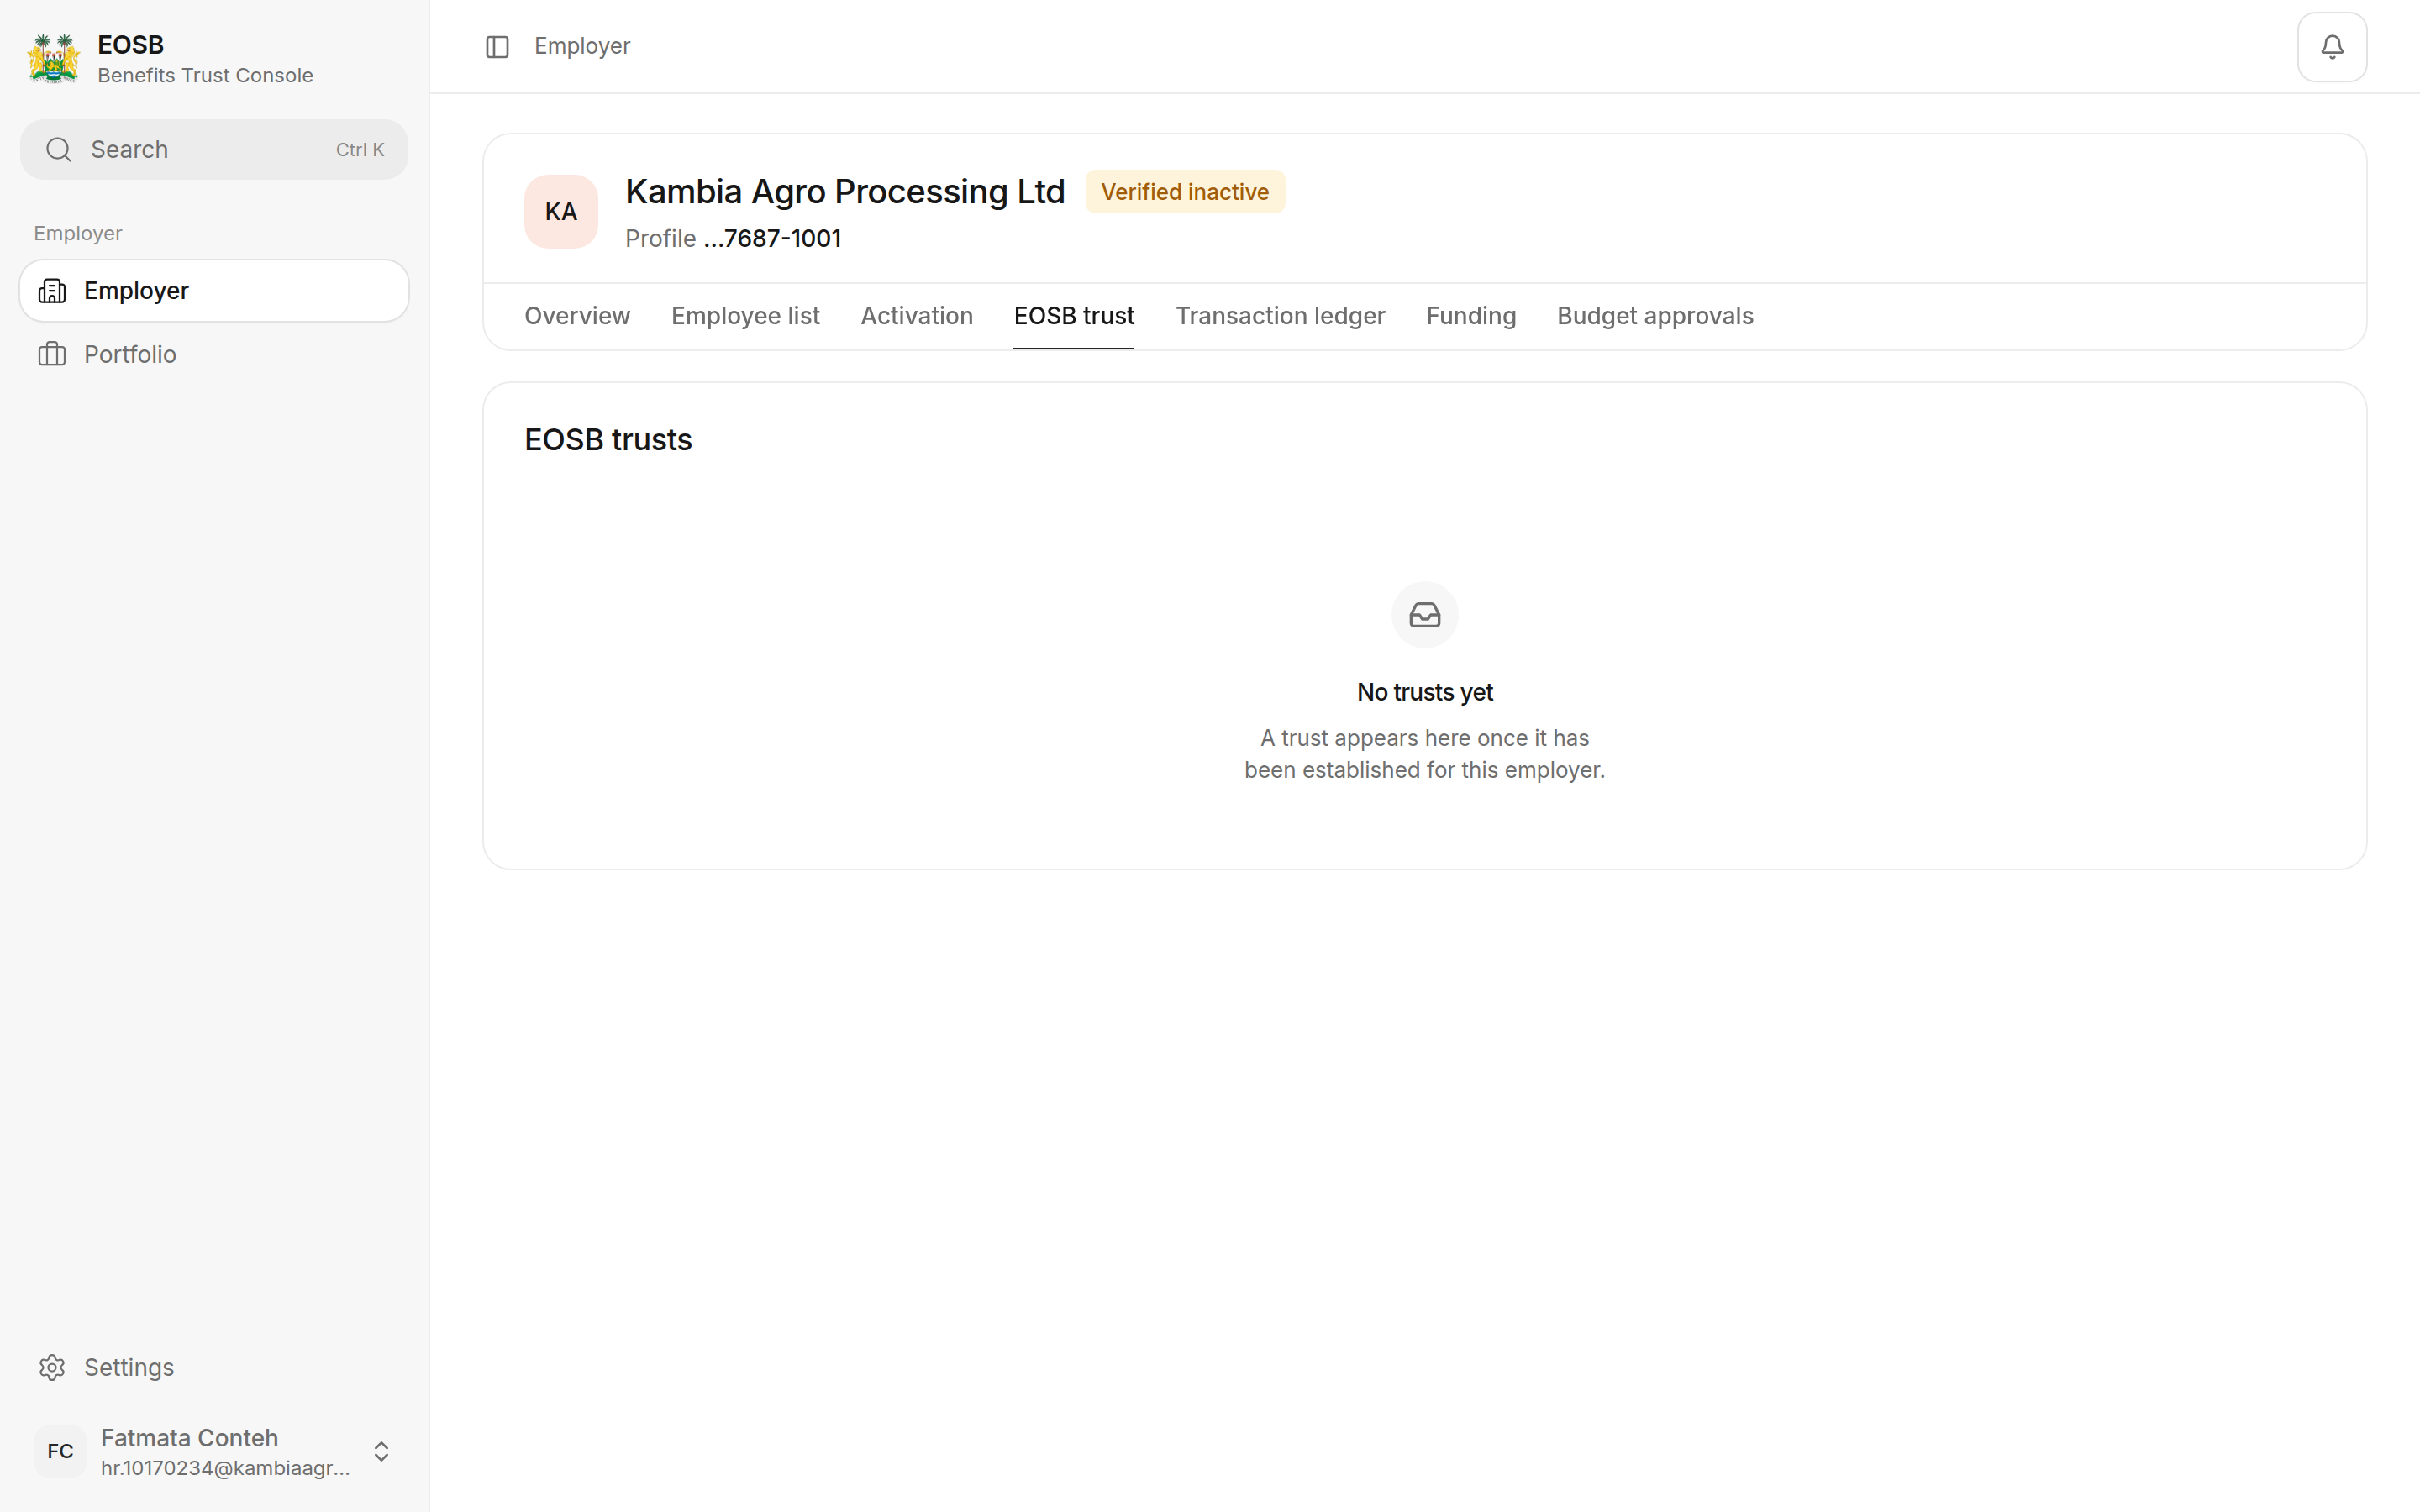Click the Kambia Agro Processing Ltd title

845,192
